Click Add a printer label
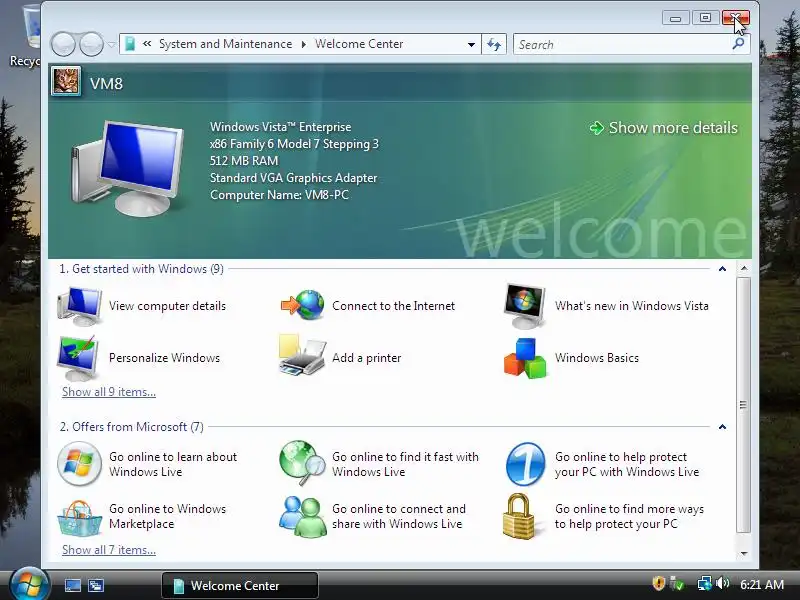The width and height of the screenshot is (800, 600). point(366,358)
